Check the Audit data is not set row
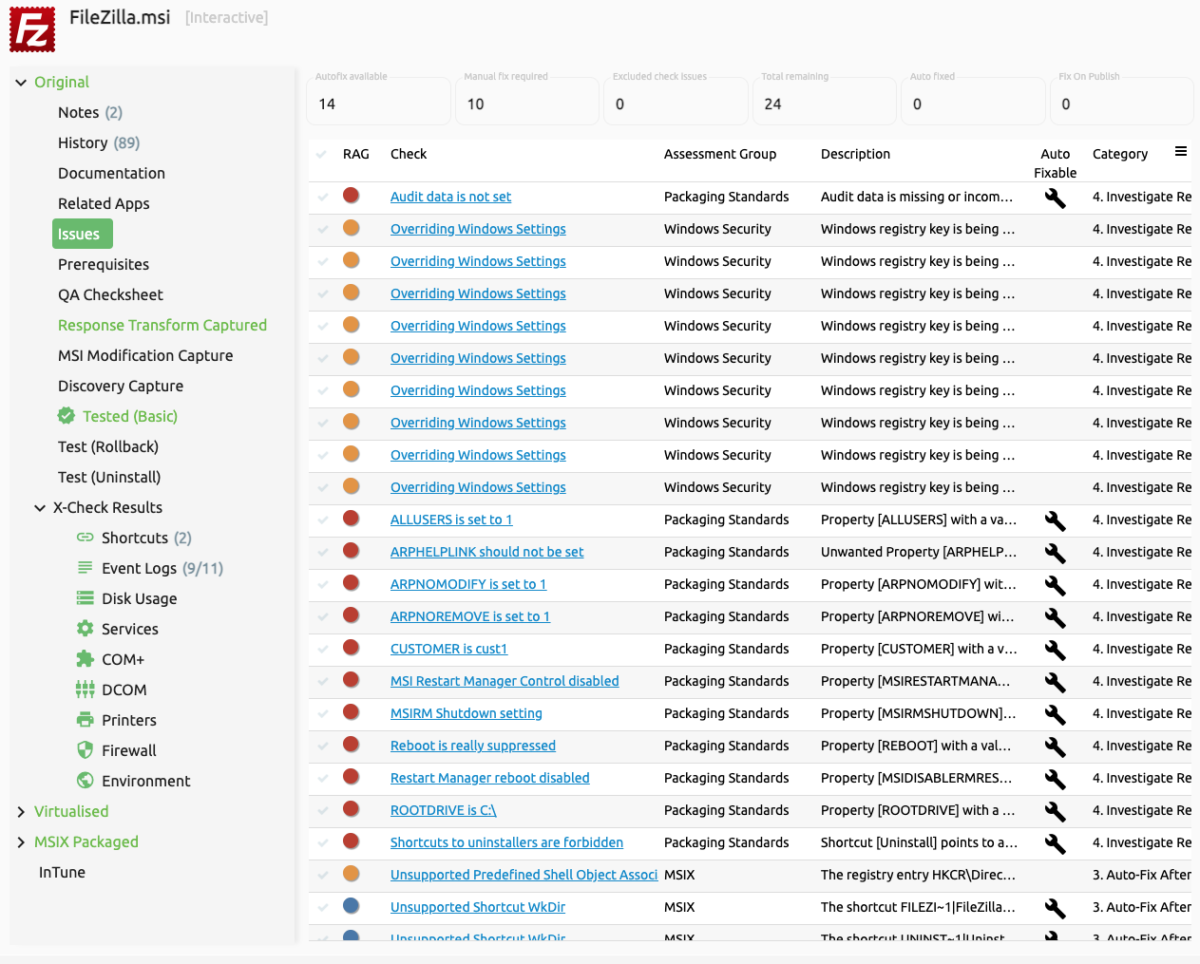The image size is (1200, 964). [x=322, y=197]
